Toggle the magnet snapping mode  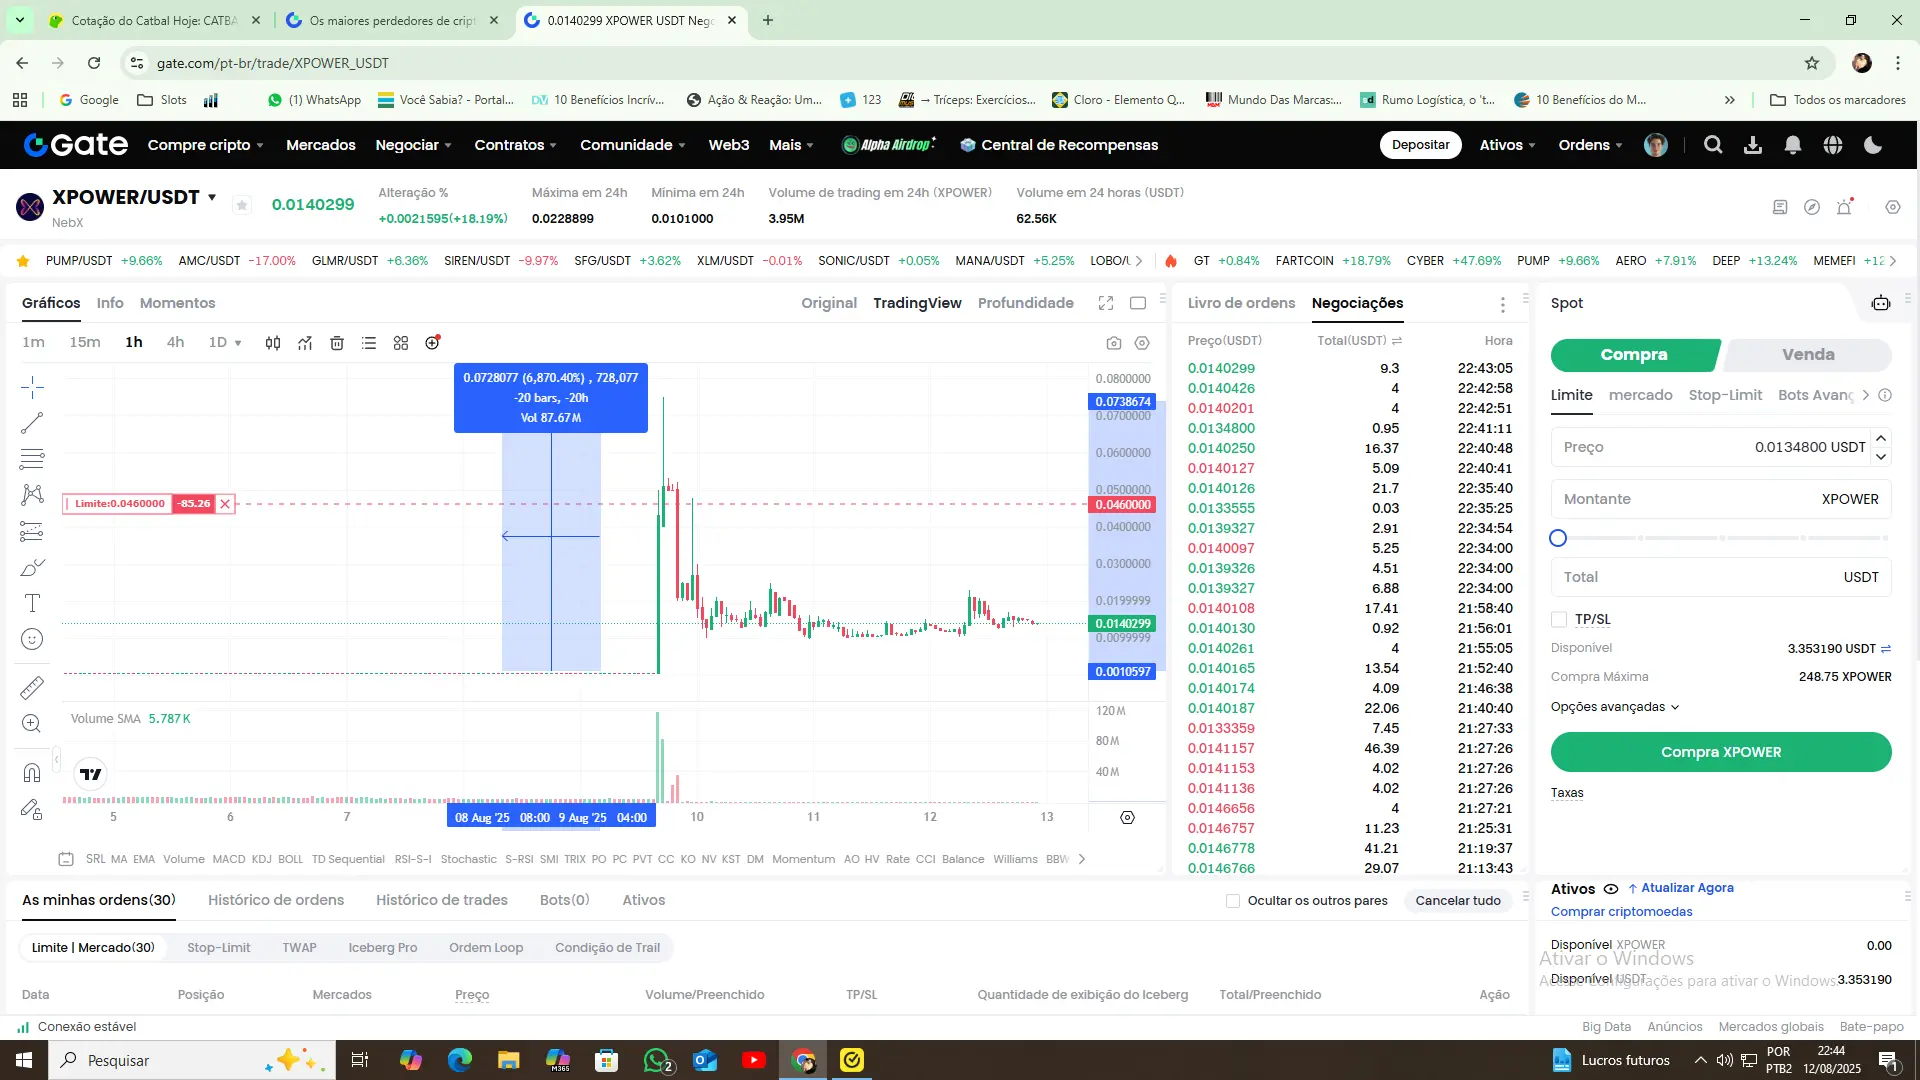(x=32, y=772)
